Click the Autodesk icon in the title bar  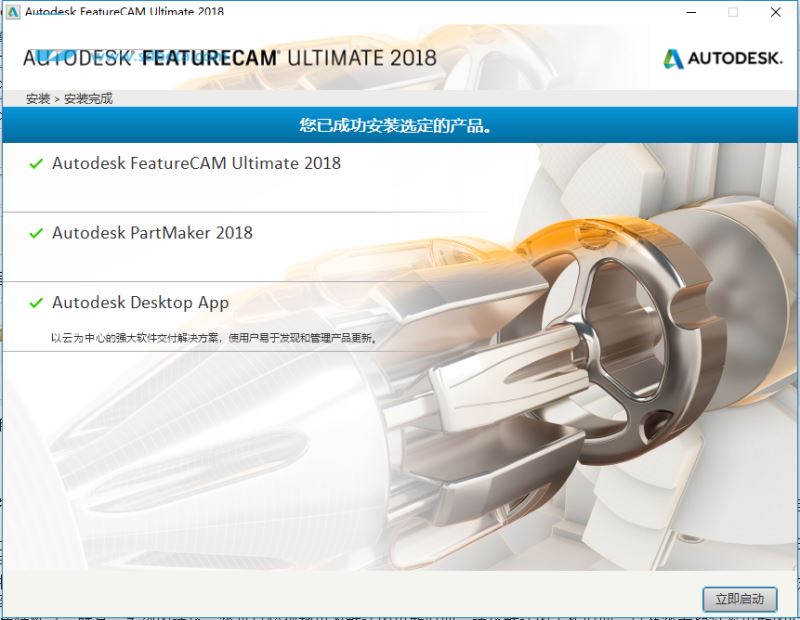(x=11, y=11)
